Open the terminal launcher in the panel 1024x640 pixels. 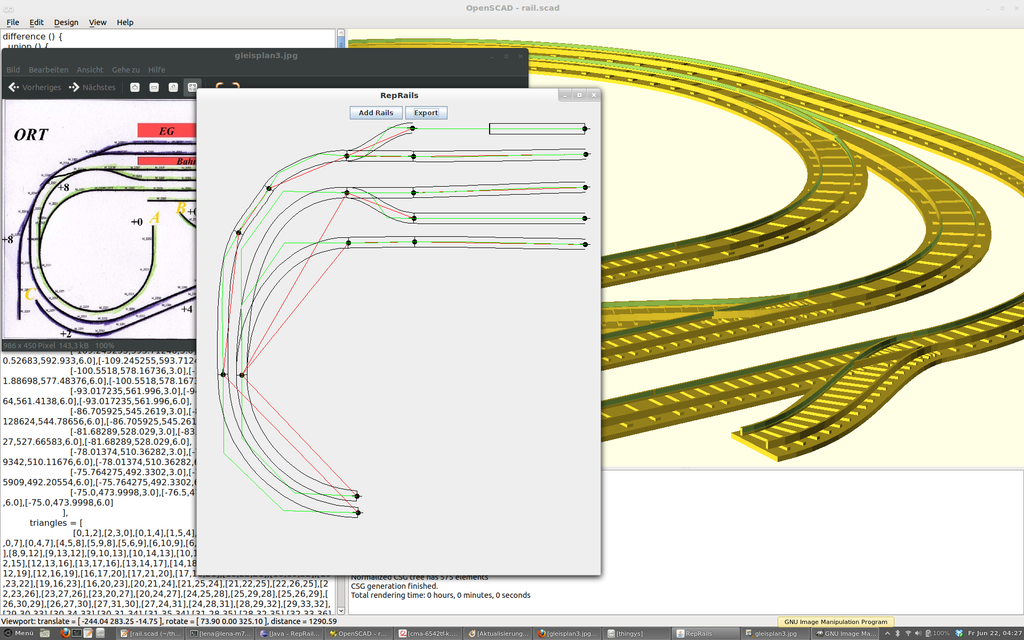click(x=77, y=633)
